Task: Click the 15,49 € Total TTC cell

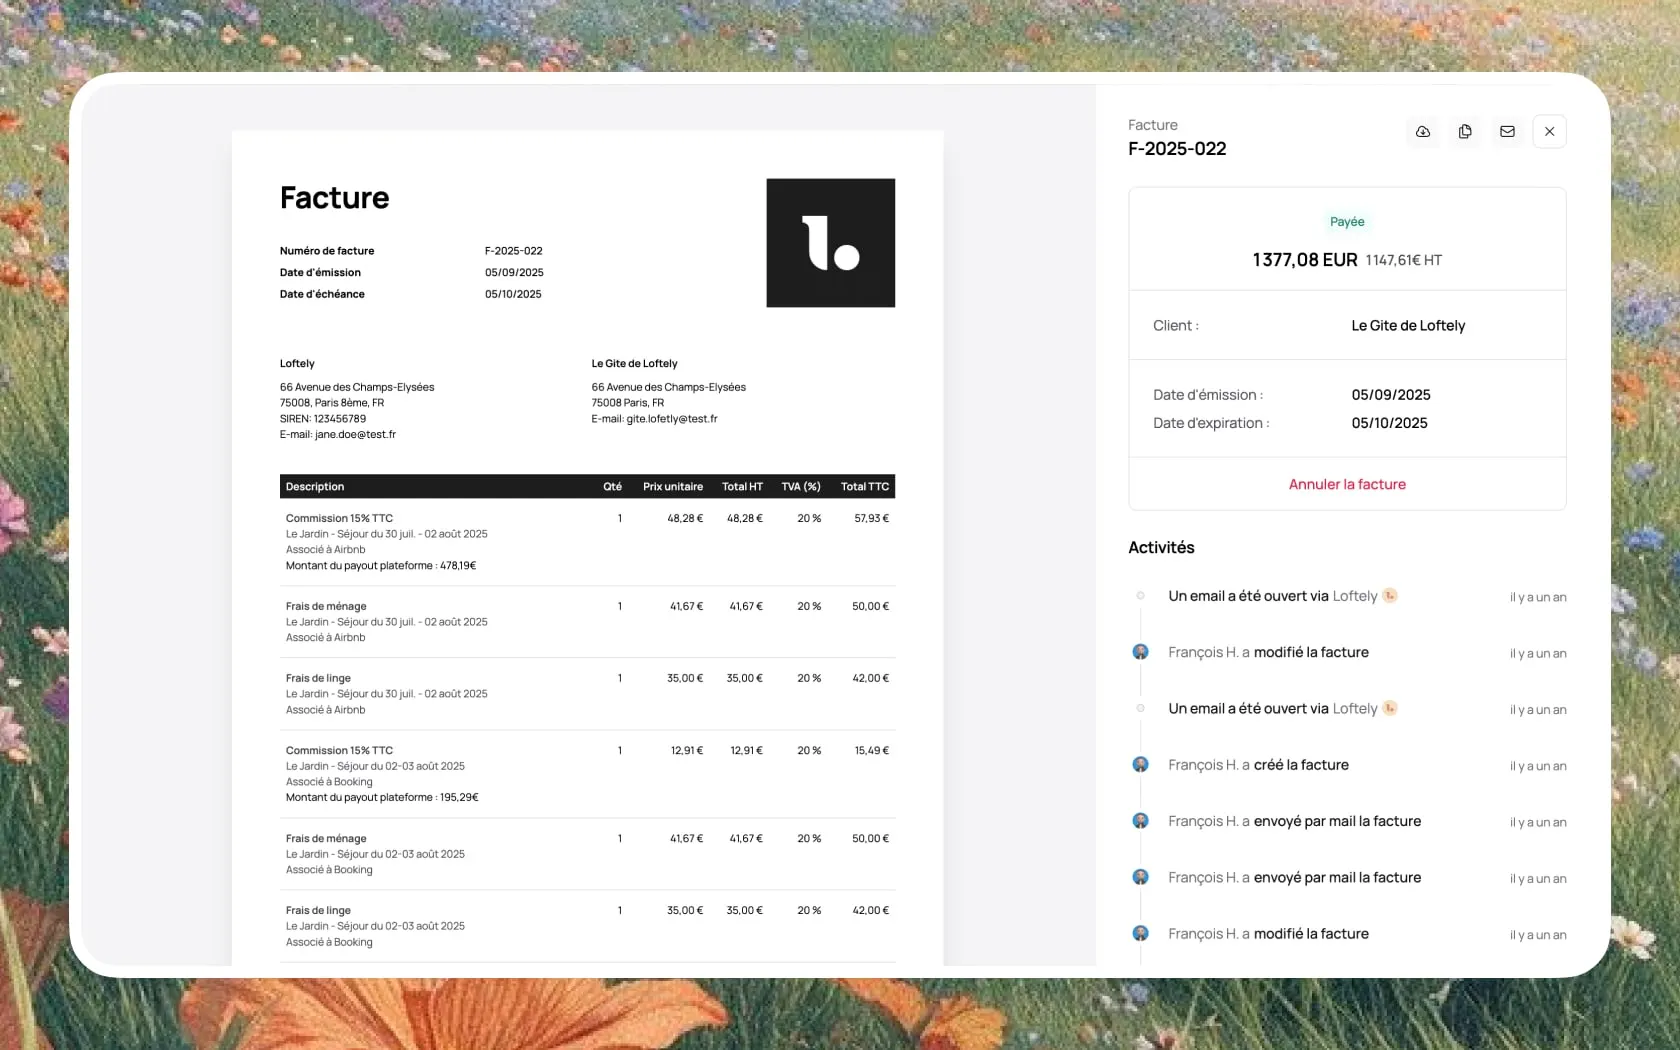Action: point(871,751)
